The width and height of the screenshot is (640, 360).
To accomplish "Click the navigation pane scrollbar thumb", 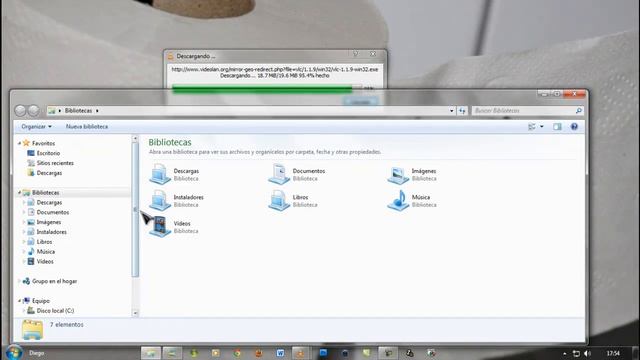I will point(135,209).
